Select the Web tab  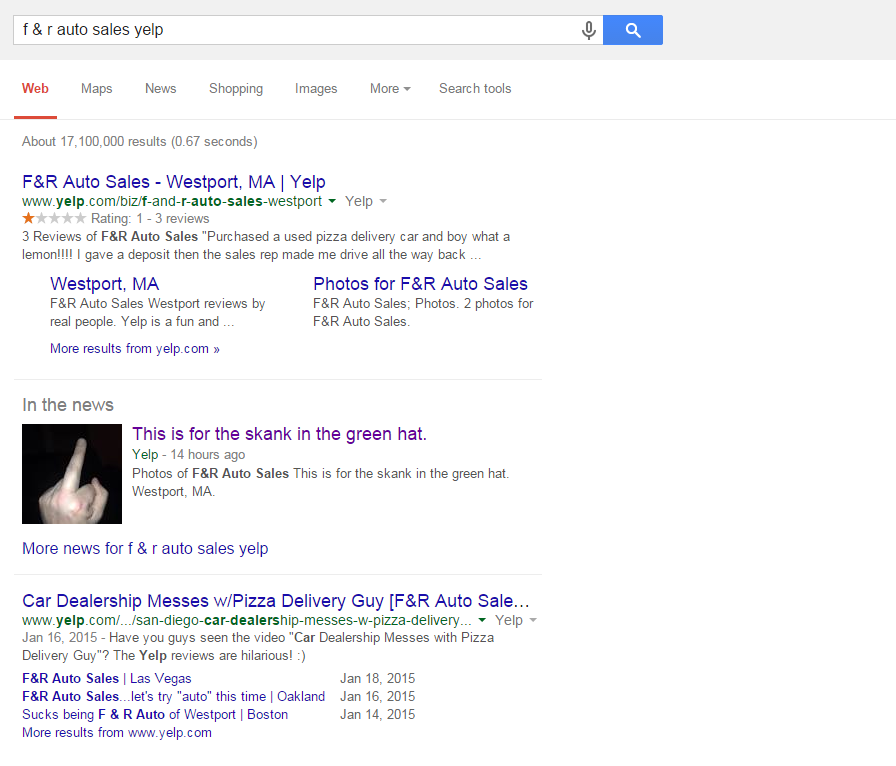point(35,89)
